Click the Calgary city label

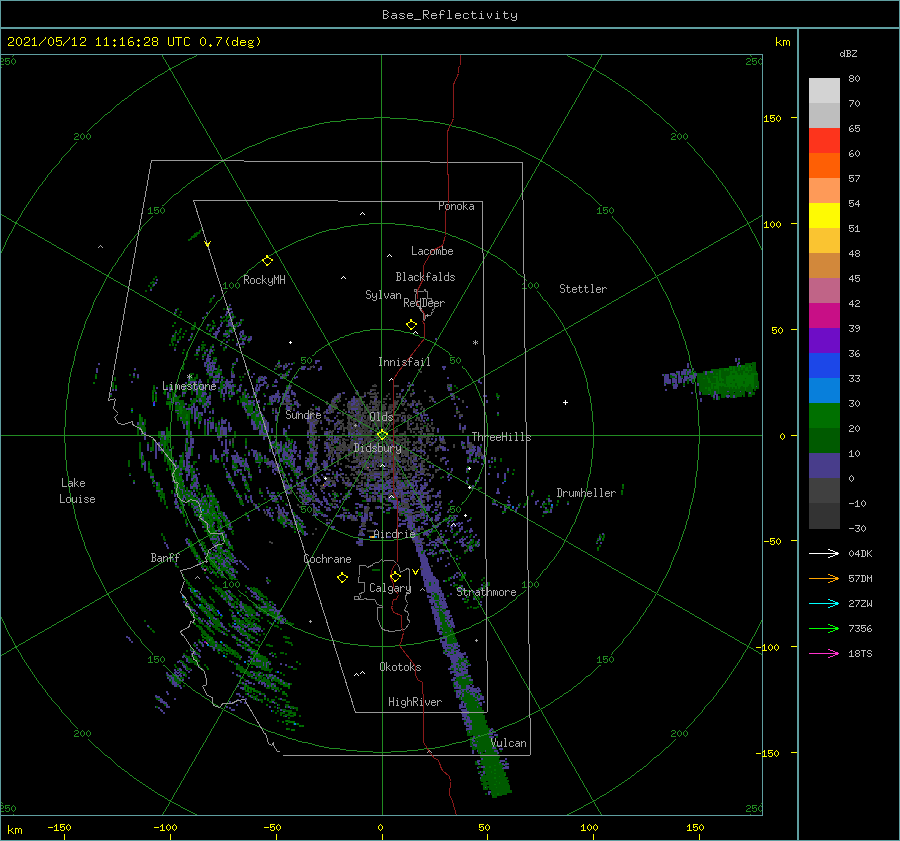(390, 588)
